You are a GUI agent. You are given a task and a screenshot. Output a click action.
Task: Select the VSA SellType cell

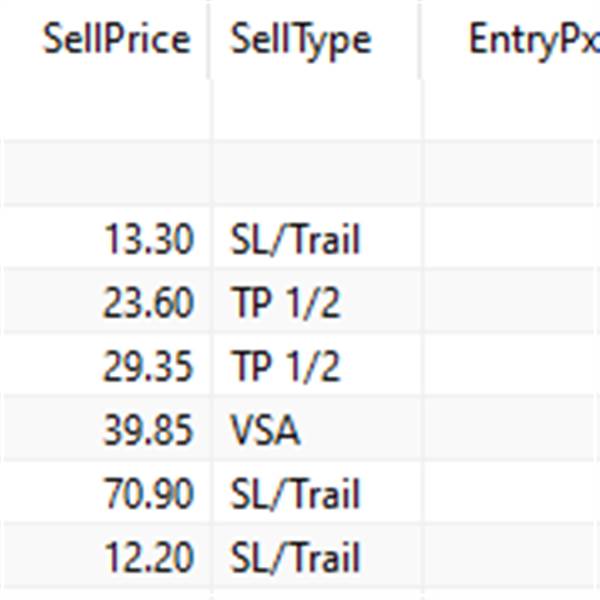click(265, 431)
